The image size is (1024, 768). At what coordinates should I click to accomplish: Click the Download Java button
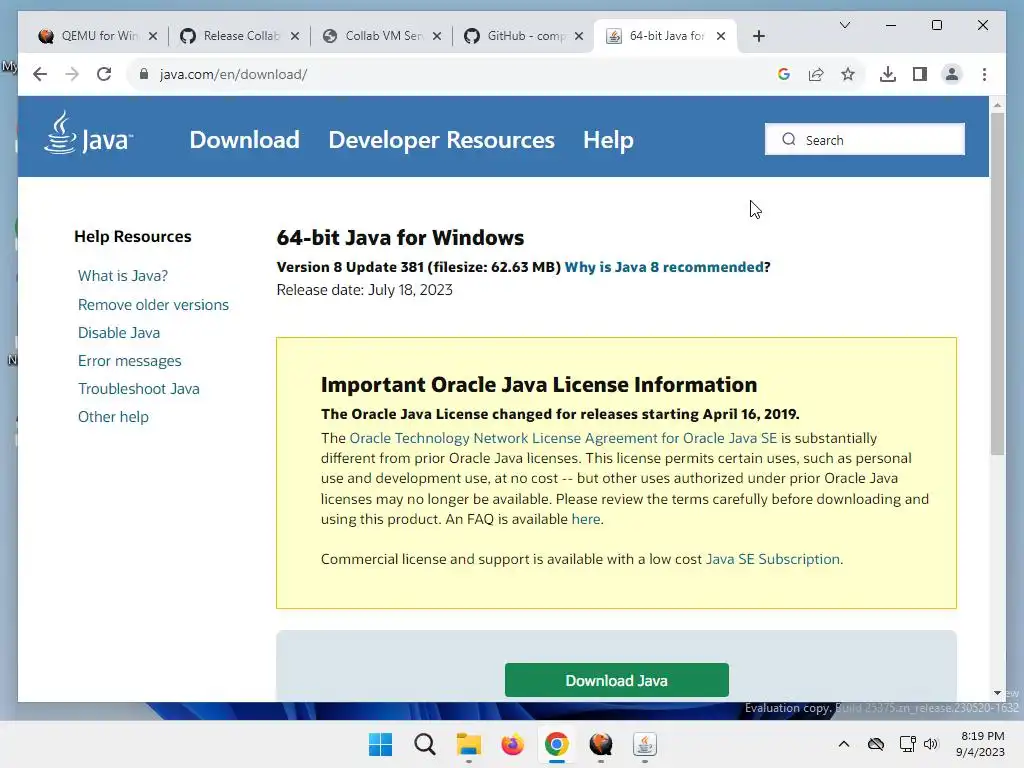[x=616, y=680]
